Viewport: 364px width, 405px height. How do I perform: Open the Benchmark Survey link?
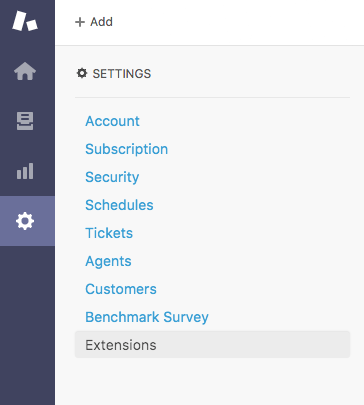pyautogui.click(x=147, y=317)
